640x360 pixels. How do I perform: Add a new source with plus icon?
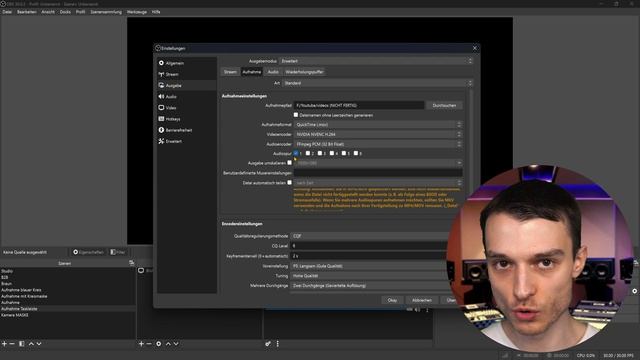[x=141, y=344]
